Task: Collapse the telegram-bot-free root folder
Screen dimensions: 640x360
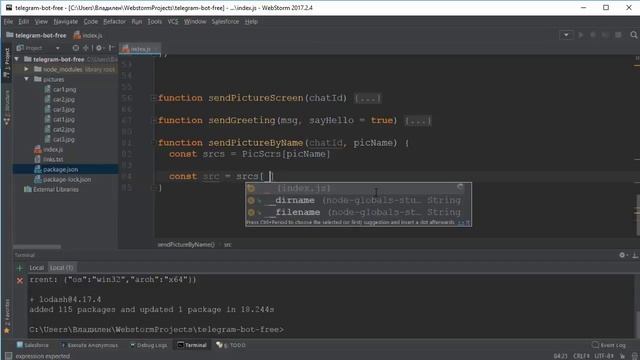Action: (x=17, y=59)
